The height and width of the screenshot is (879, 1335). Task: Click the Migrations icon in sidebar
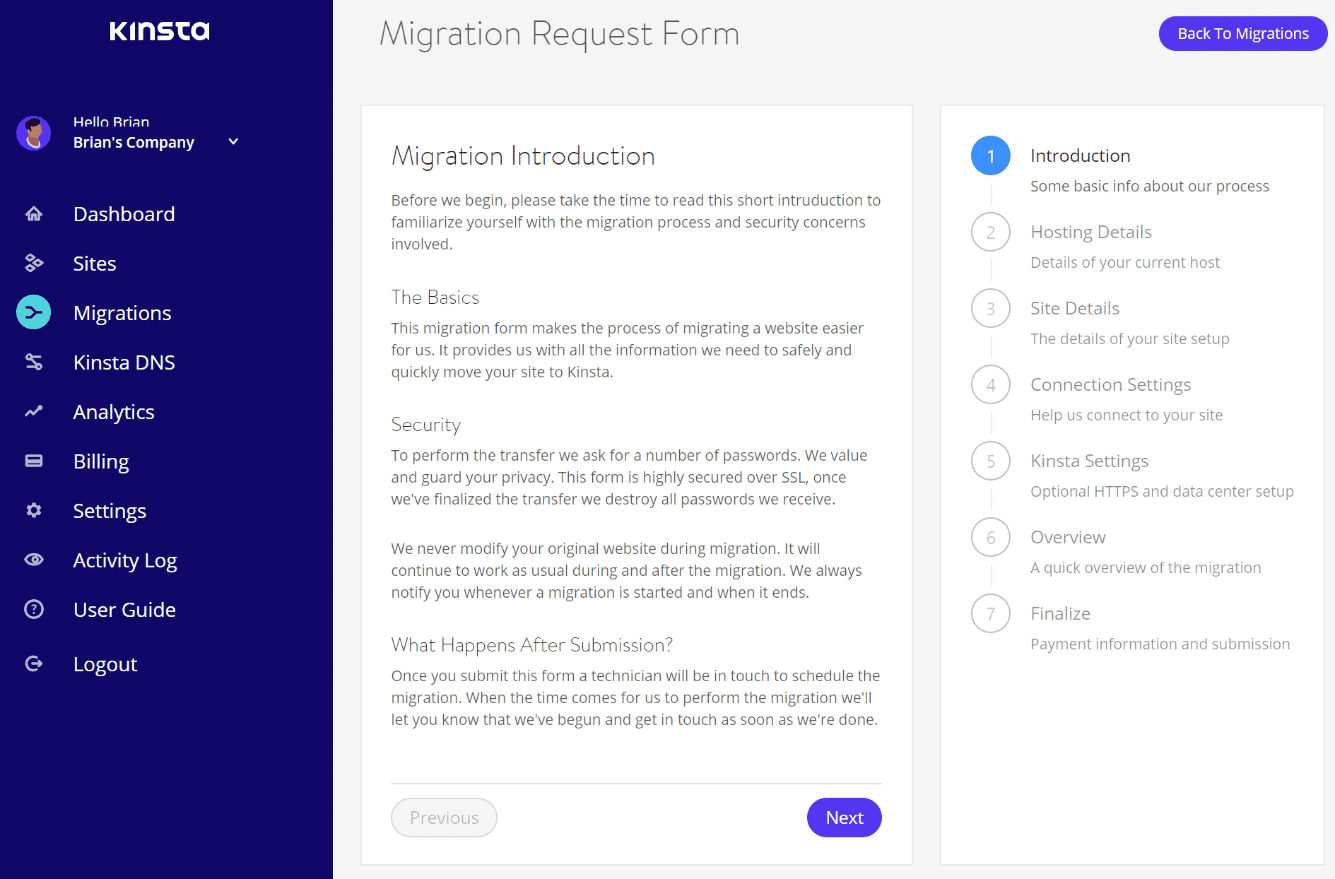[34, 312]
